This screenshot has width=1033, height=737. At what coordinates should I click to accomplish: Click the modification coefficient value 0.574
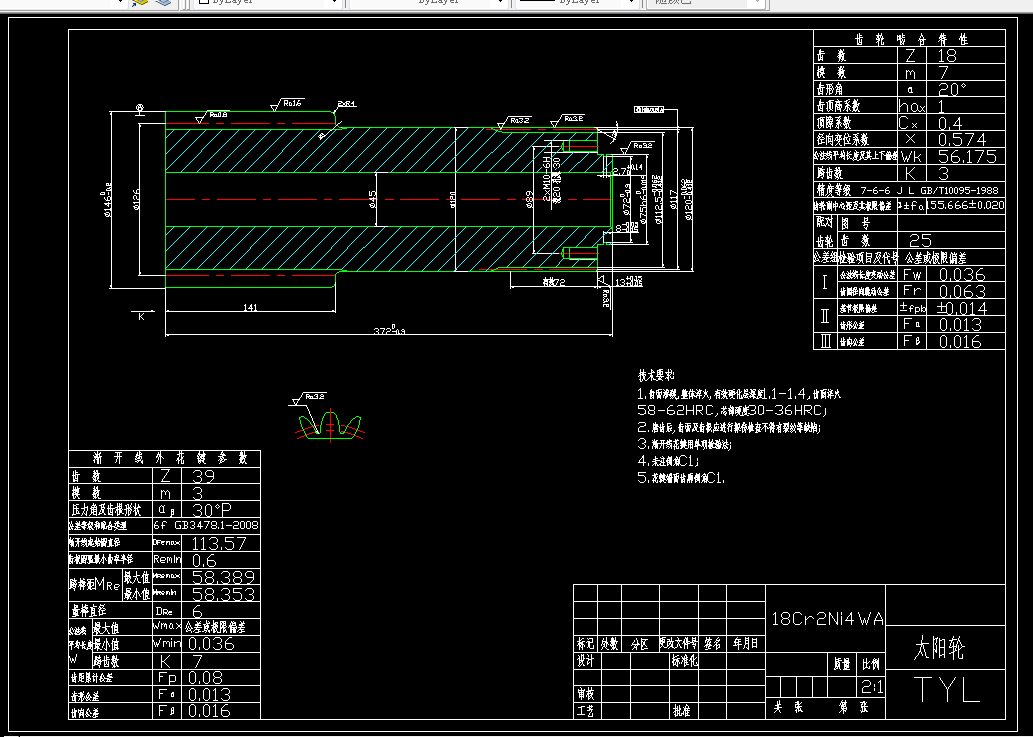[x=961, y=140]
